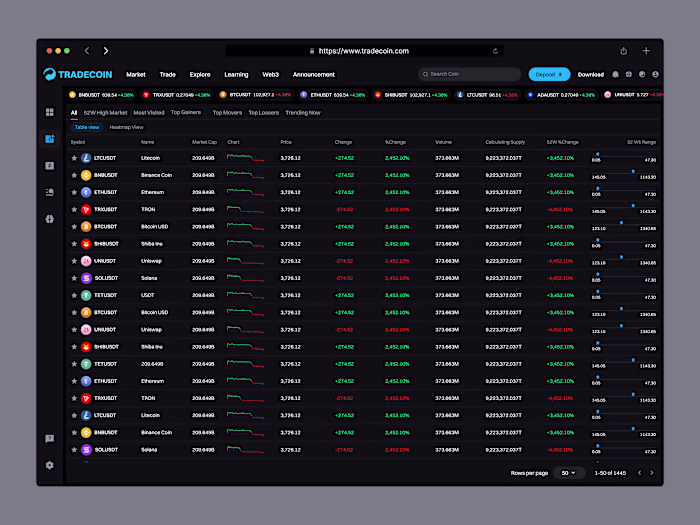
Task: Click the blue Deposit button
Action: pyautogui.click(x=549, y=75)
